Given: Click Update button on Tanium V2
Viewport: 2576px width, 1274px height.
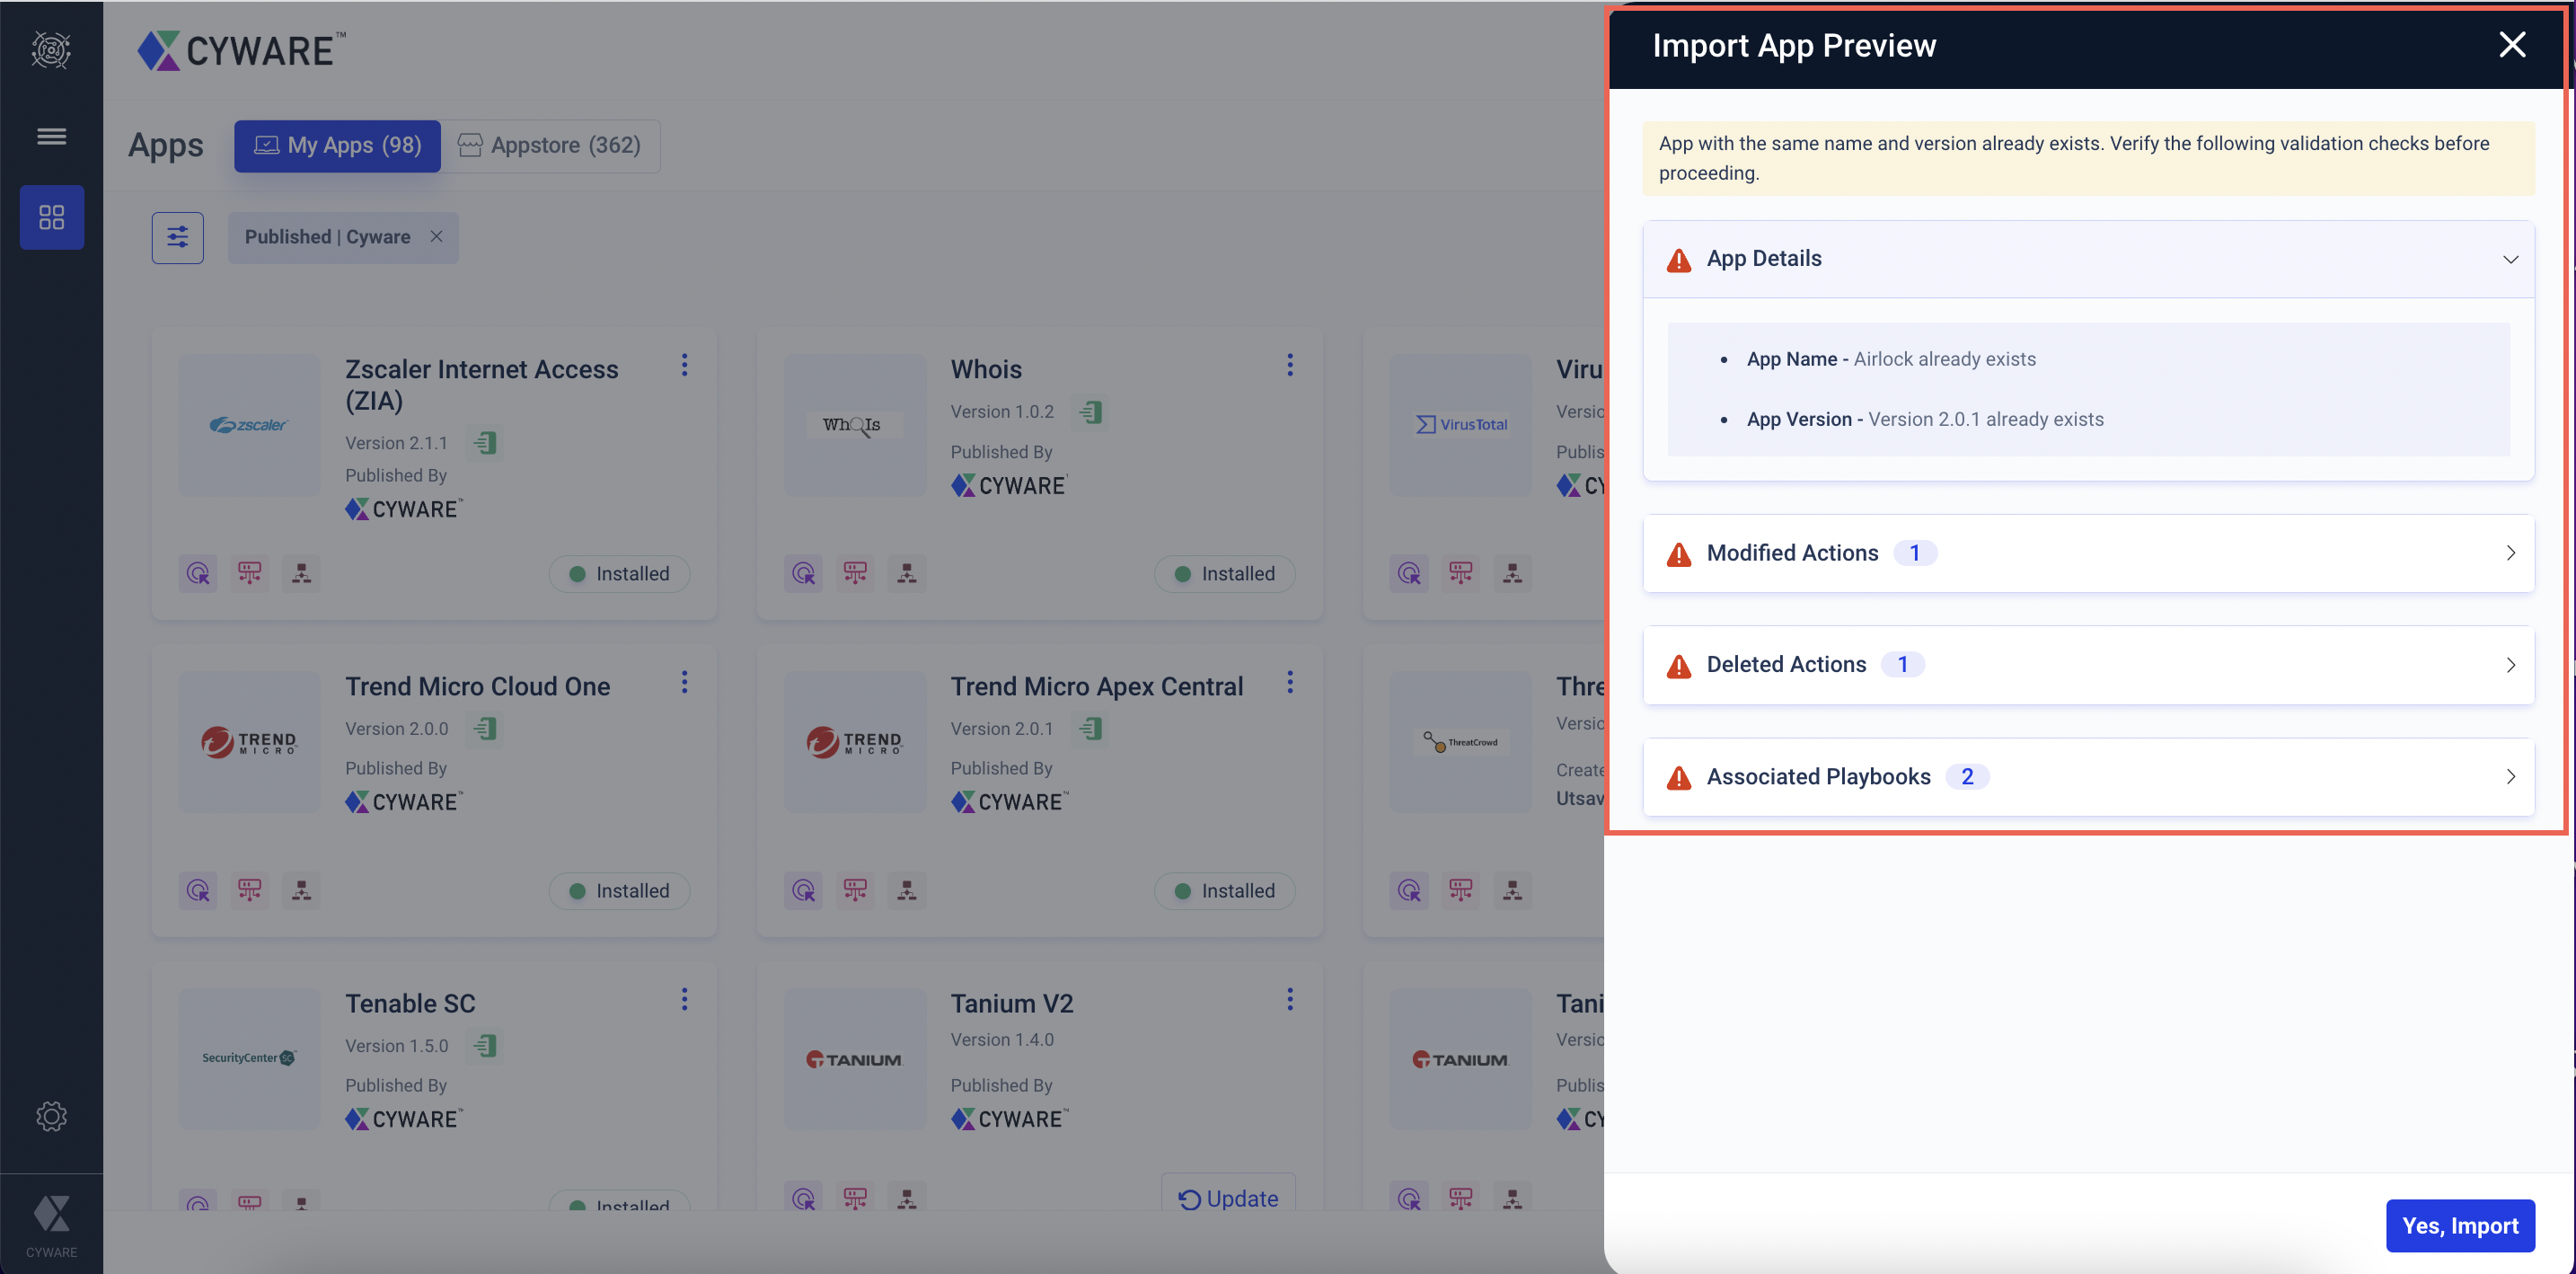Looking at the screenshot, I should (x=1228, y=1198).
